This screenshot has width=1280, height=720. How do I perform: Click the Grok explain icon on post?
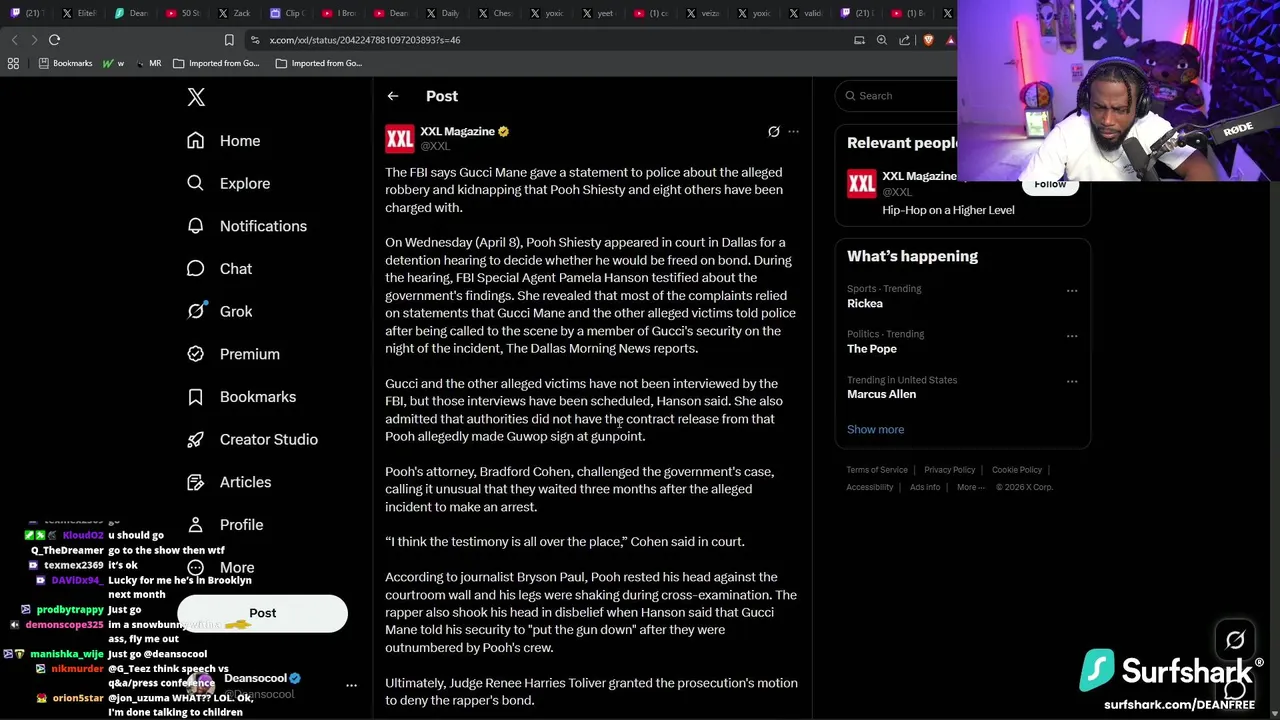point(773,132)
